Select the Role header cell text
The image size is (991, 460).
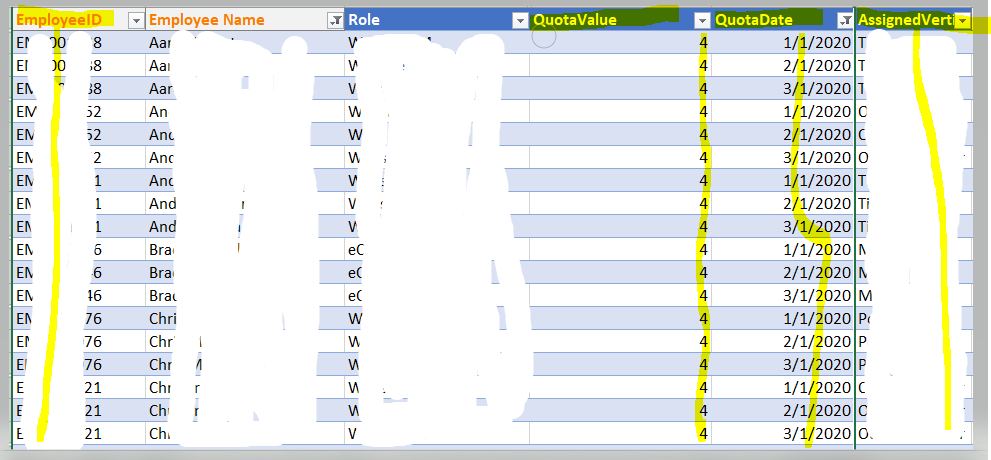click(364, 20)
